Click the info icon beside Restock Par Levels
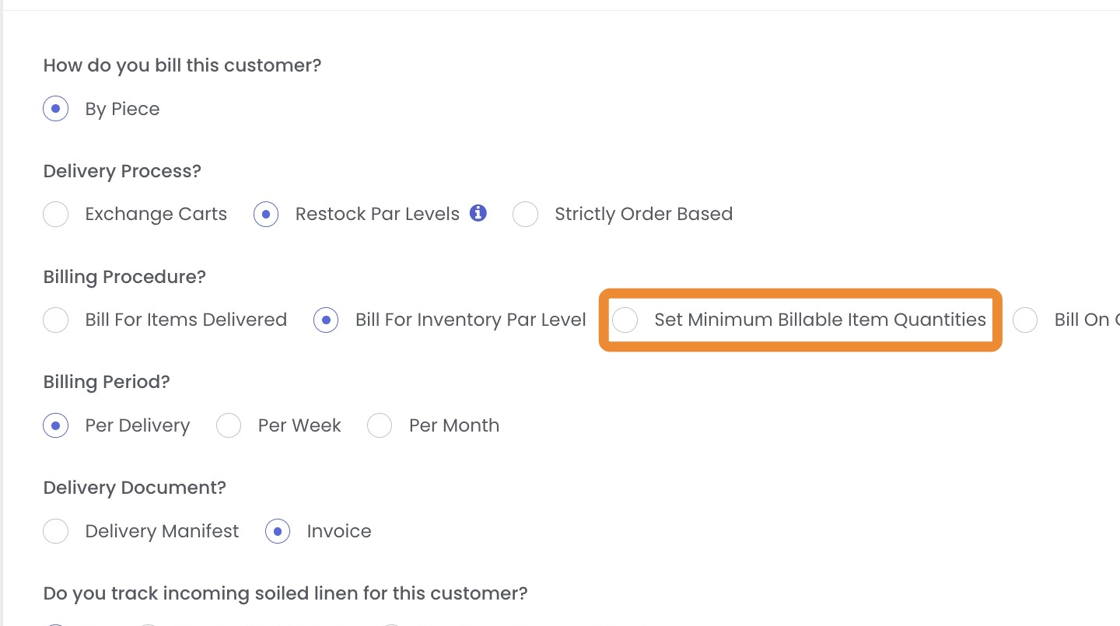Image resolution: width=1120 pixels, height=626 pixels. pyautogui.click(x=478, y=213)
